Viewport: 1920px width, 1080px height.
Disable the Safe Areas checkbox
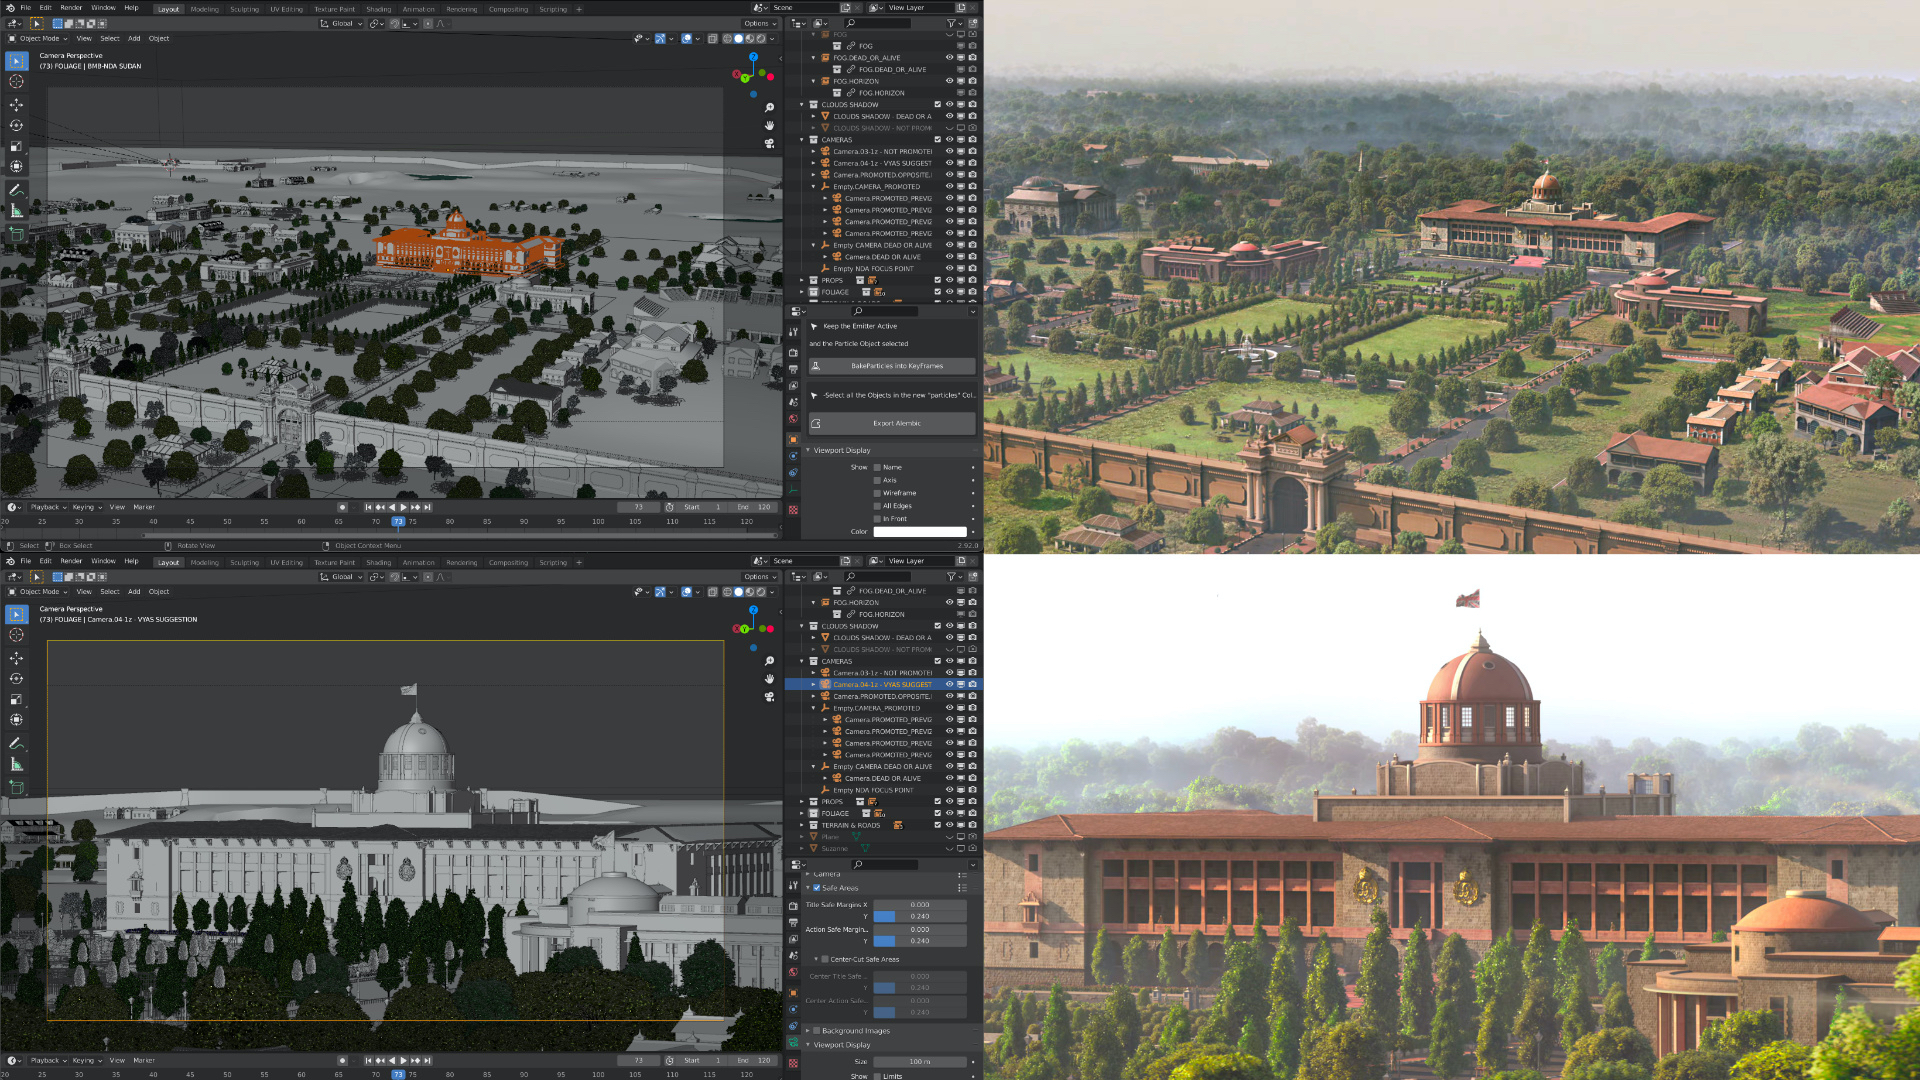coord(817,888)
